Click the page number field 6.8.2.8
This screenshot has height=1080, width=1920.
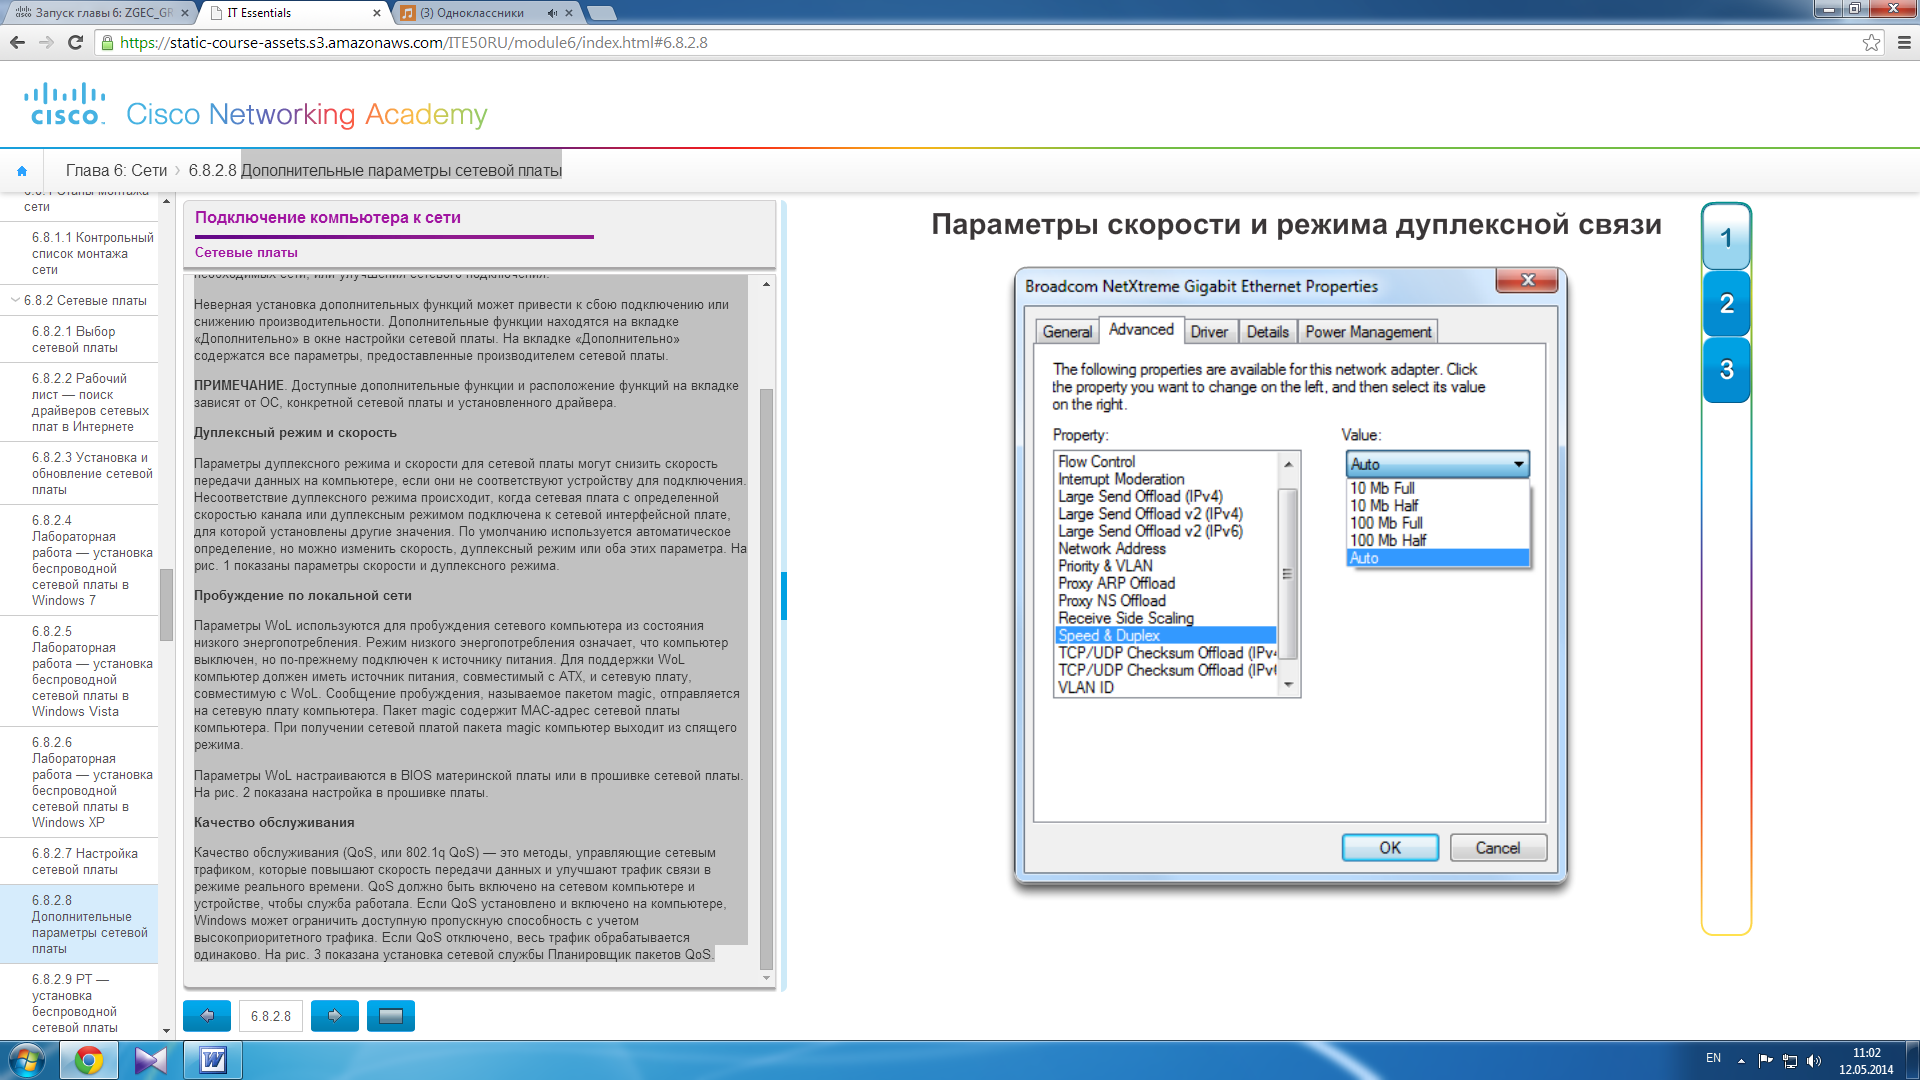click(x=271, y=1016)
